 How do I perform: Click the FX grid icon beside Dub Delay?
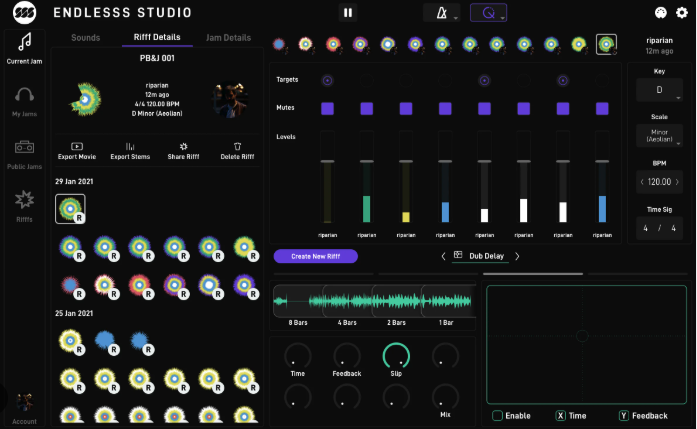[458, 255]
